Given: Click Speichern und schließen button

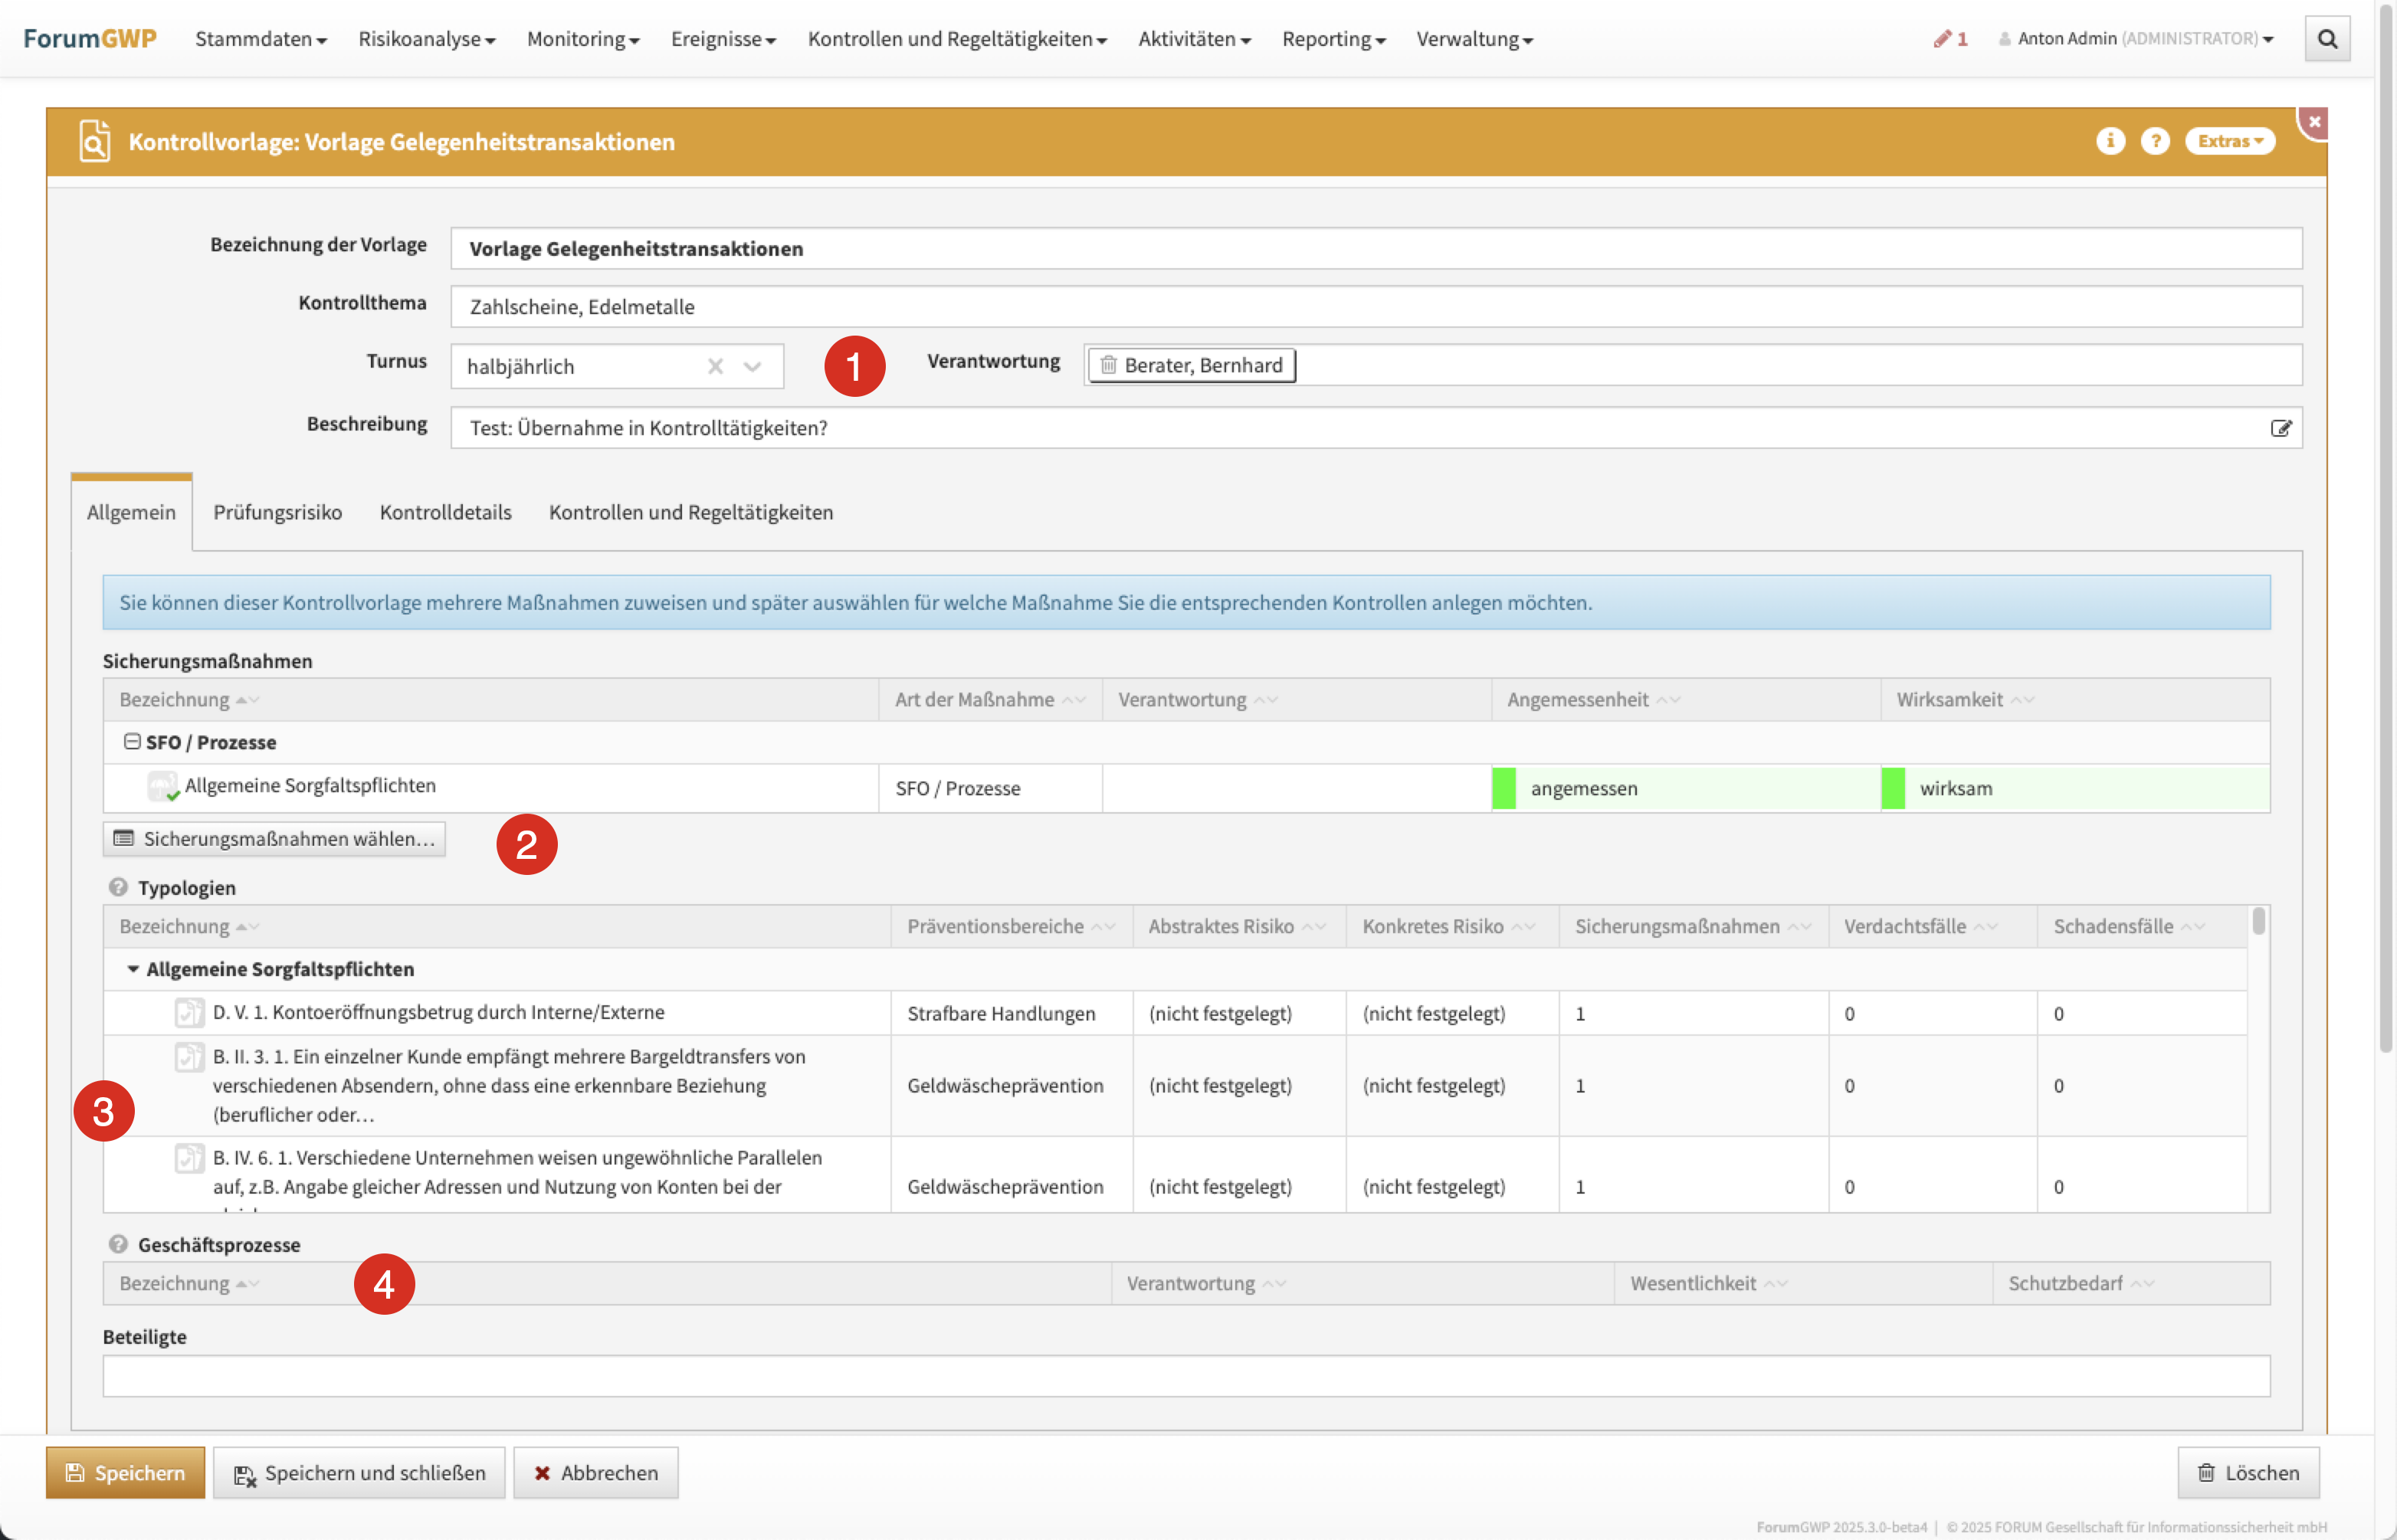Looking at the screenshot, I should (x=359, y=1472).
